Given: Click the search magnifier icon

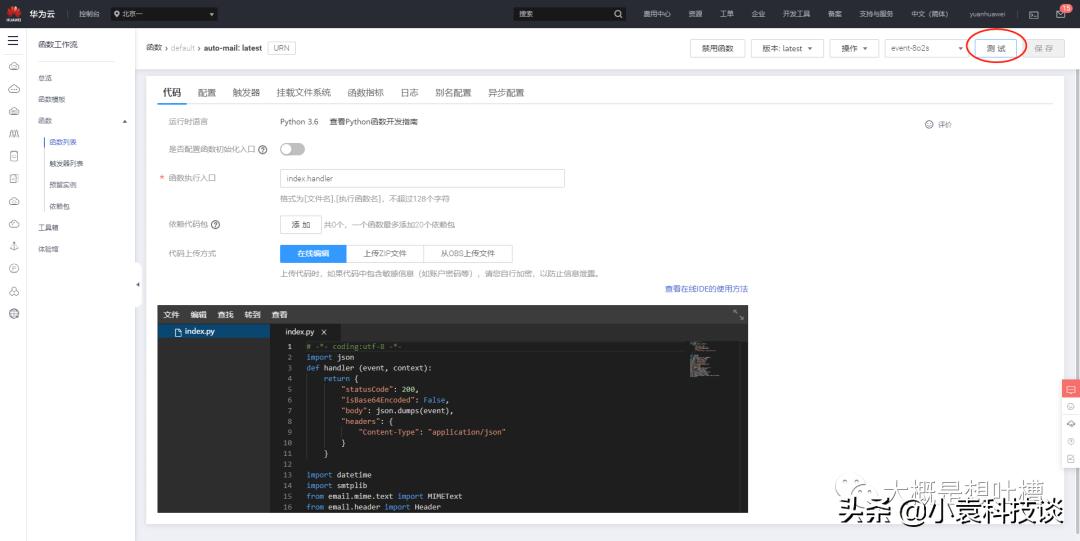Looking at the screenshot, I should tap(618, 14).
